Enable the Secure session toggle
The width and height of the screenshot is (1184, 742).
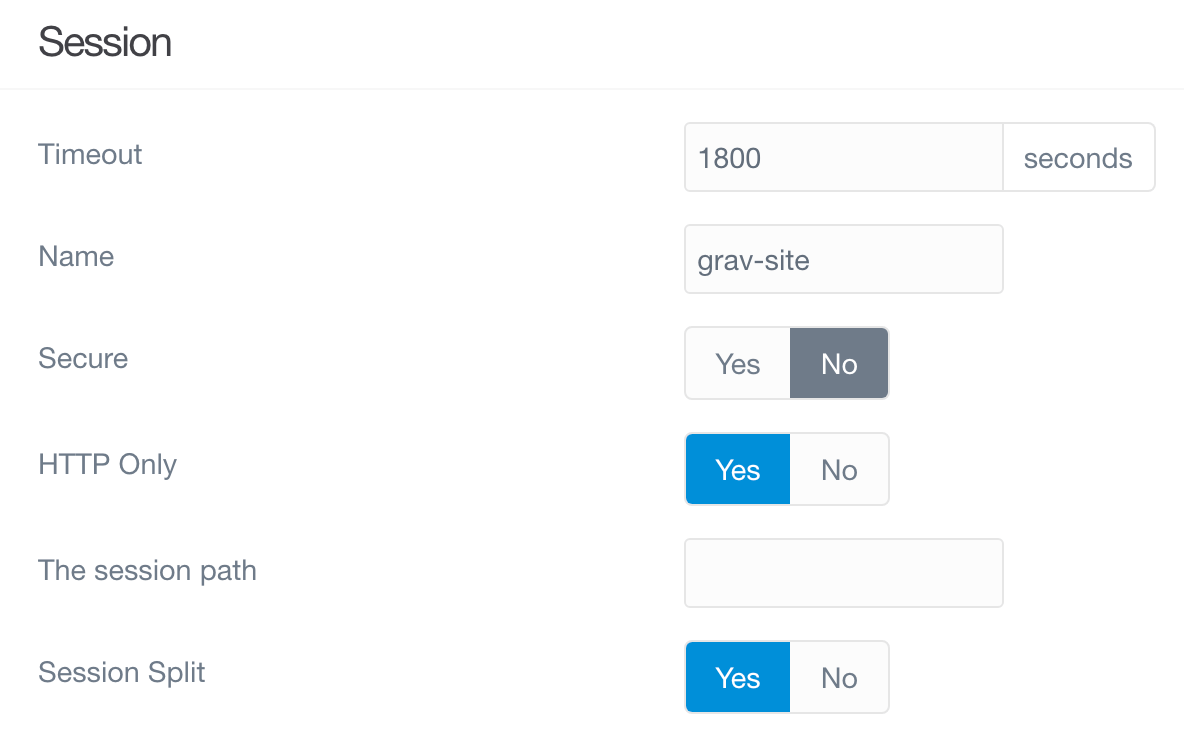[737, 363]
